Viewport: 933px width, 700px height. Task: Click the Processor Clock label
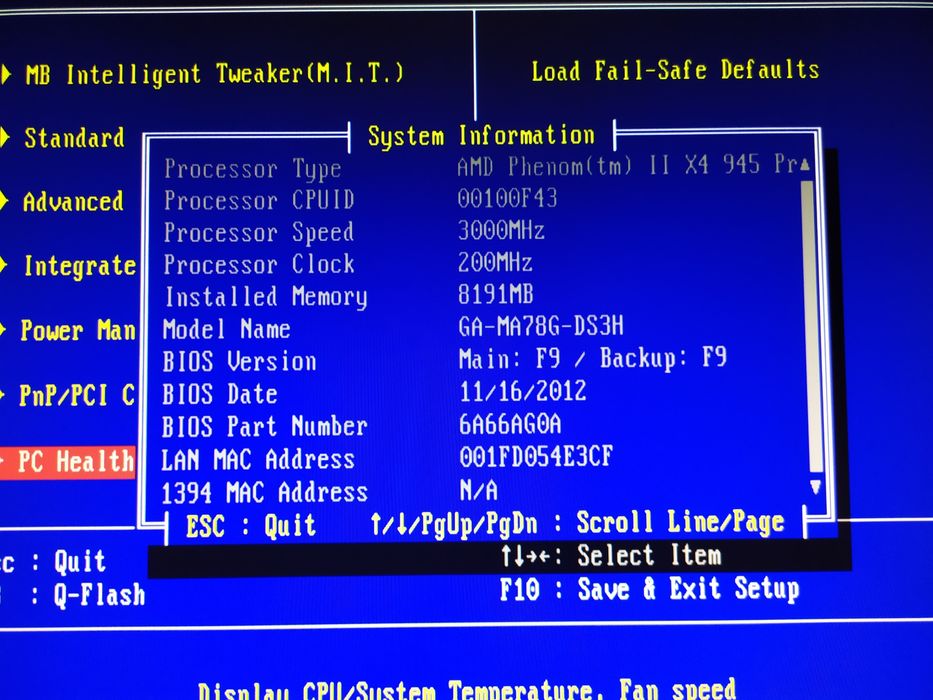click(x=259, y=264)
